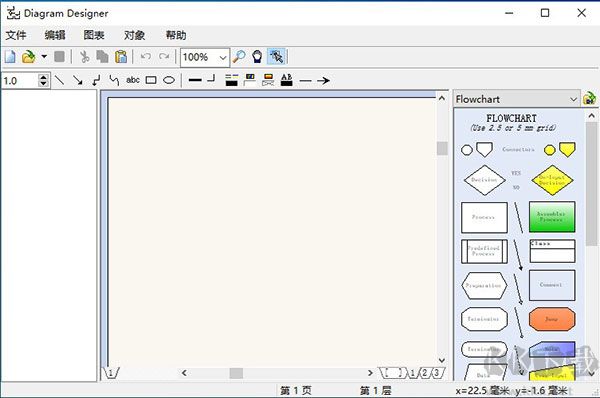Click the gradient fill color icon
This screenshot has width=600, height=398.
click(268, 80)
